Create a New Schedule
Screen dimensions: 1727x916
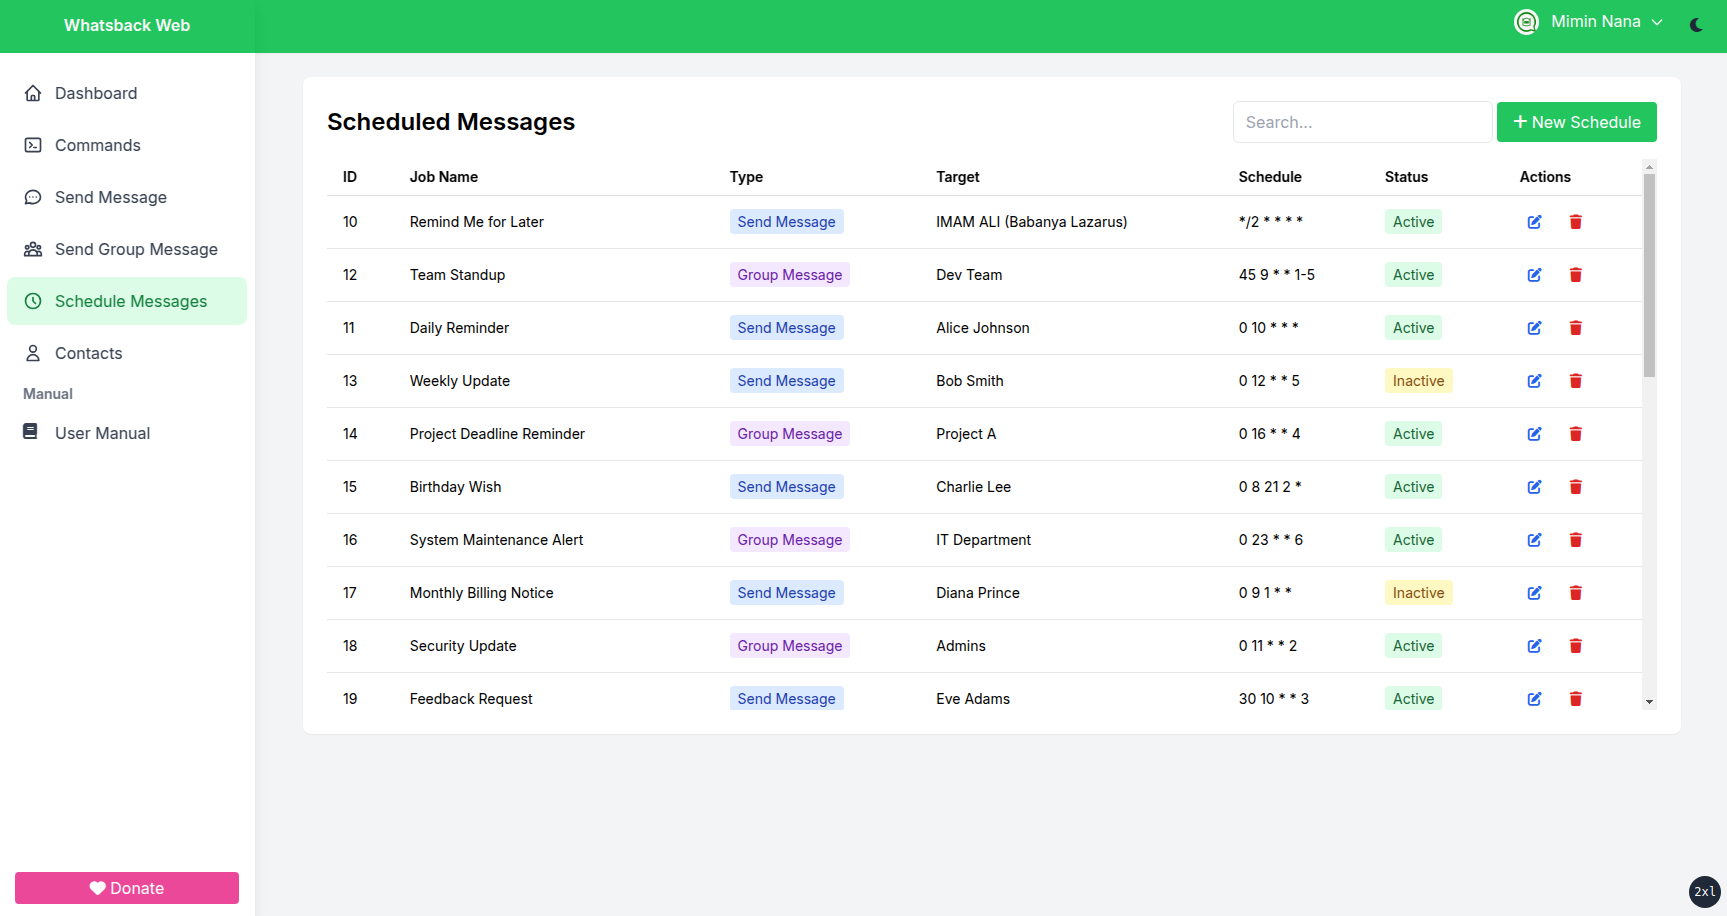click(x=1576, y=122)
